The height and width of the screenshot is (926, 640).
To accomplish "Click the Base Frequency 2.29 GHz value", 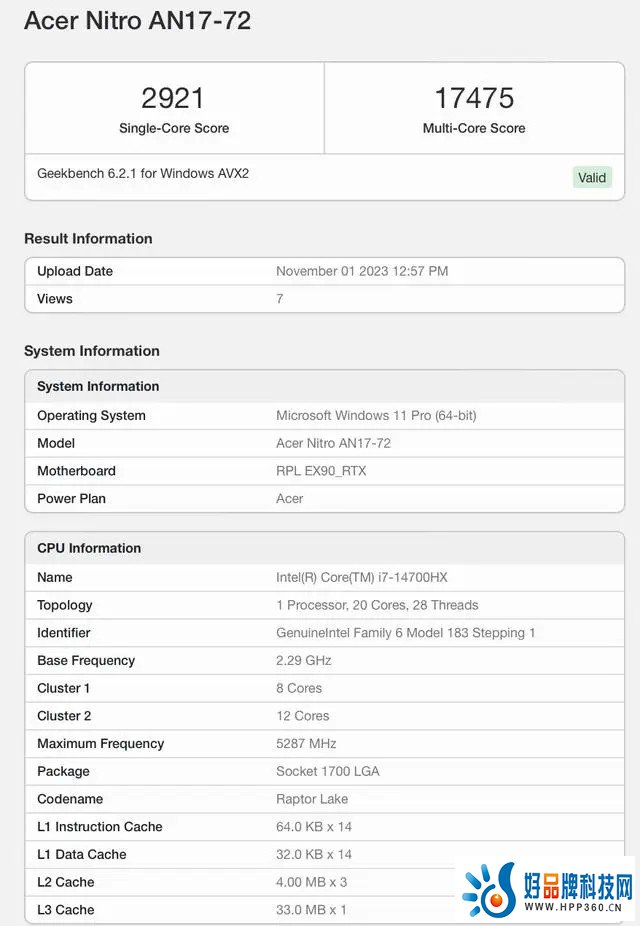I will [x=303, y=661].
